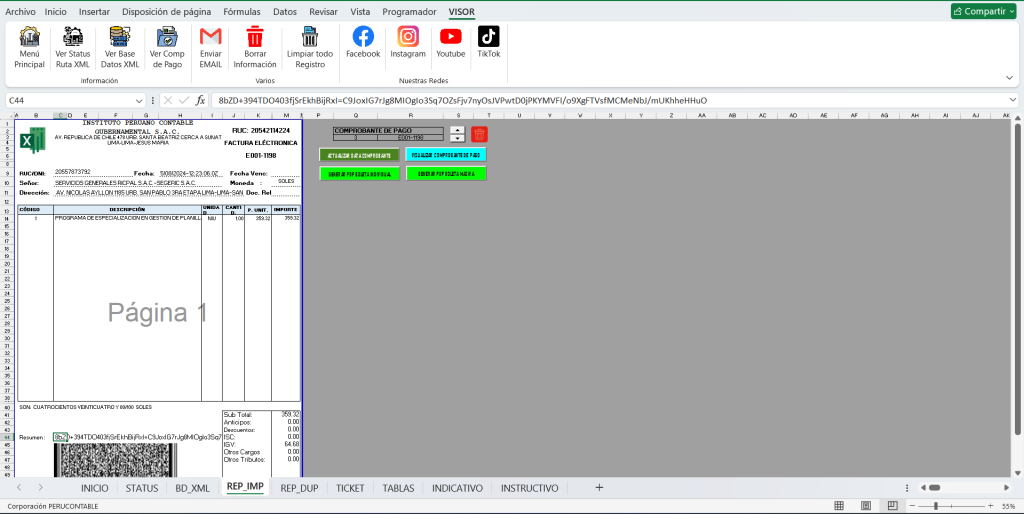Open the Datos ribbon tab

[285, 12]
